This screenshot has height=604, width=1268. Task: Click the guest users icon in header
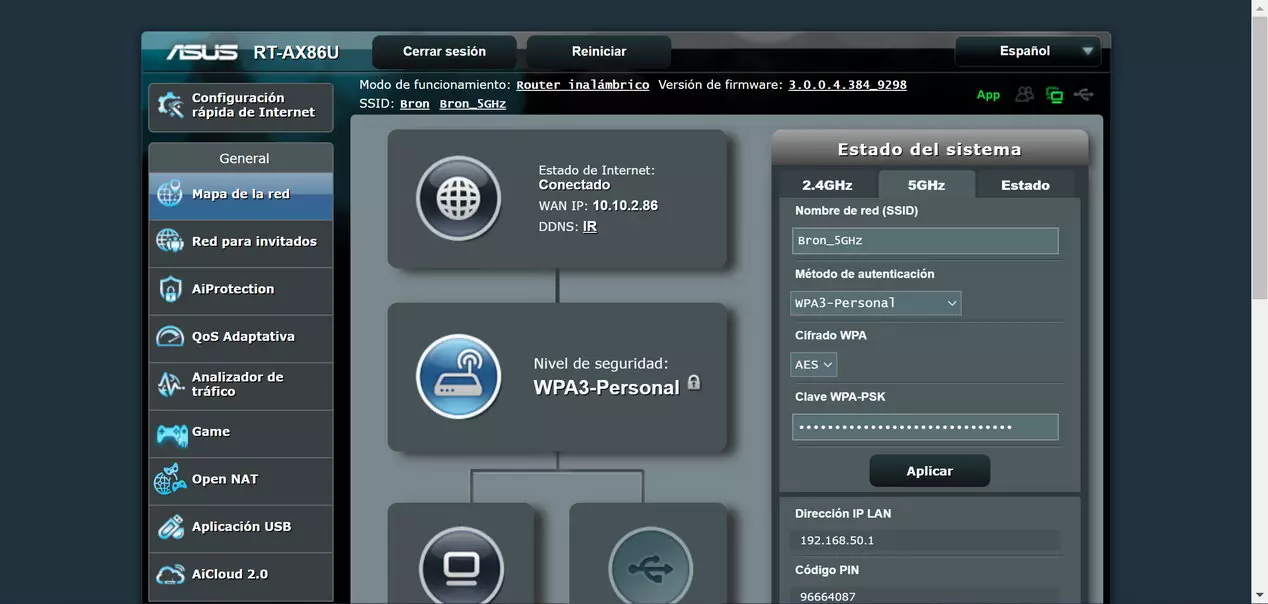coord(1024,94)
